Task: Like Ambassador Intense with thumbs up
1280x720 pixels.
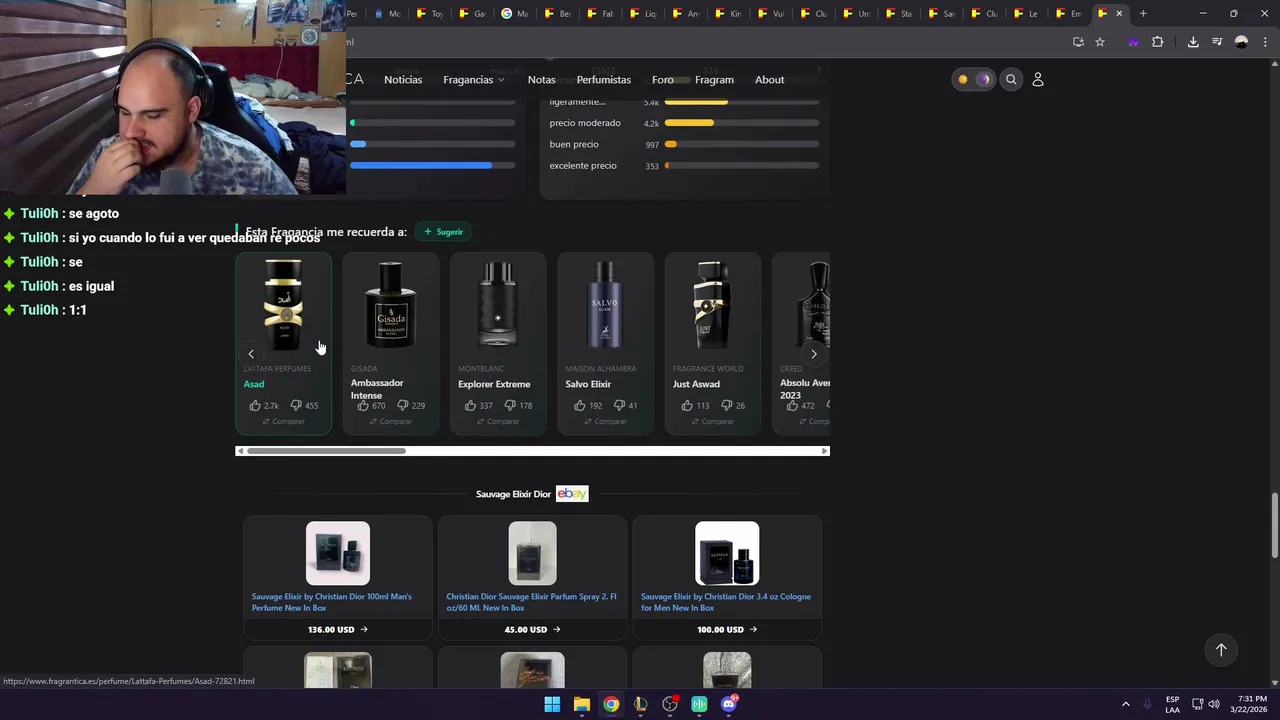Action: [363, 405]
